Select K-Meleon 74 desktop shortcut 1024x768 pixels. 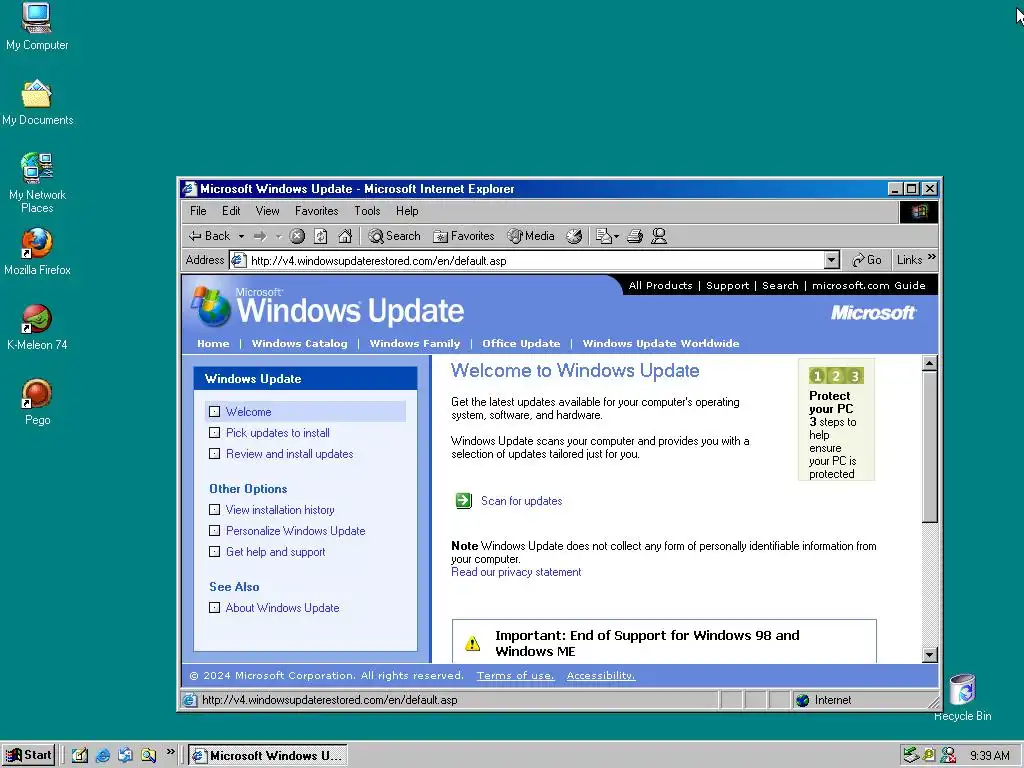[37, 327]
